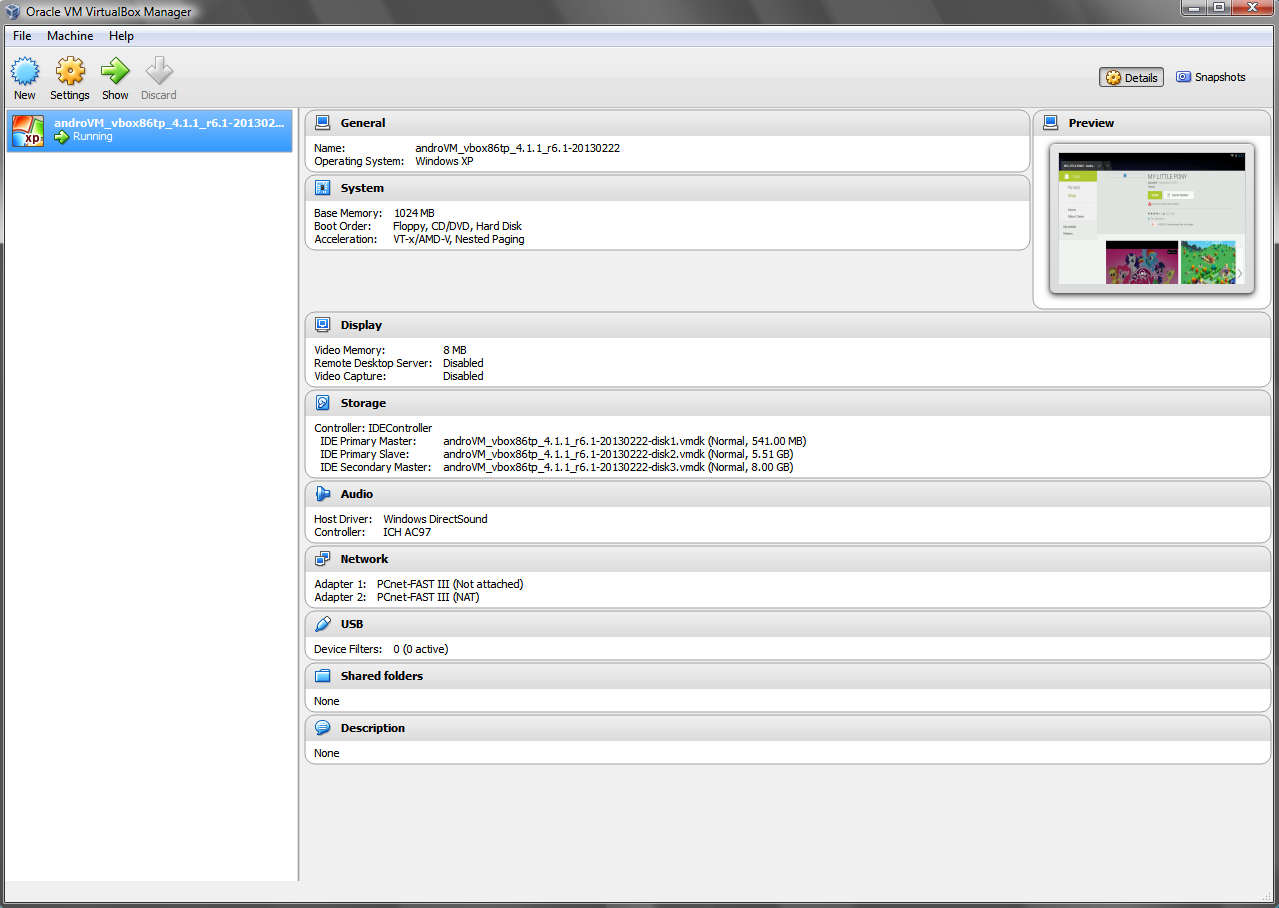Click the green Running status arrow icon
1279x908 pixels.
(62, 137)
